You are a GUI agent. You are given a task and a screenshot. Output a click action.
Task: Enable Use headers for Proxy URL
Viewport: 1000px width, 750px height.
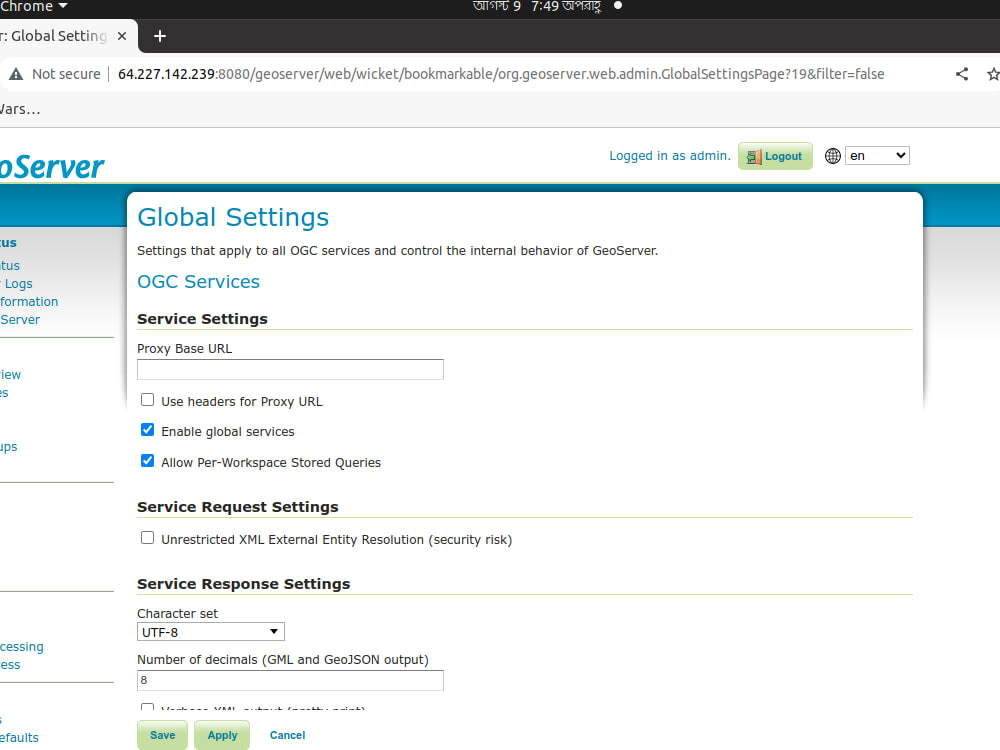pyautogui.click(x=147, y=400)
